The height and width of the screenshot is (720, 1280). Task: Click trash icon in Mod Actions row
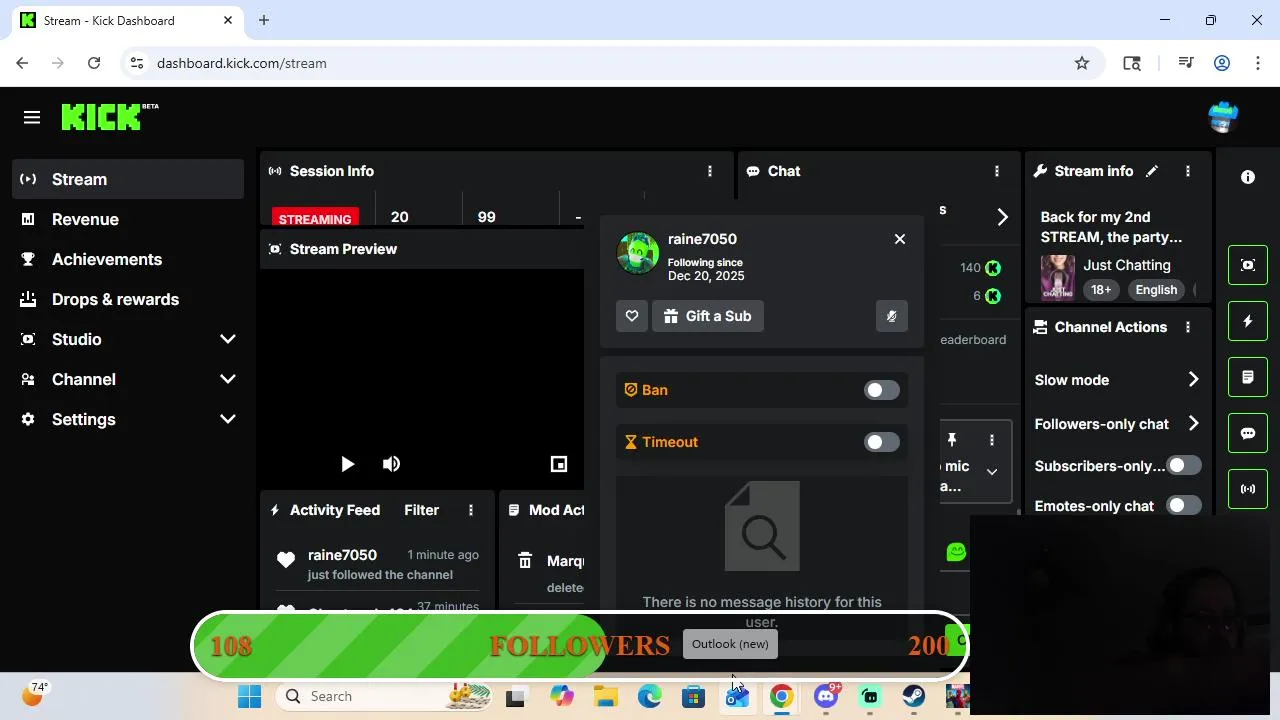tap(525, 561)
